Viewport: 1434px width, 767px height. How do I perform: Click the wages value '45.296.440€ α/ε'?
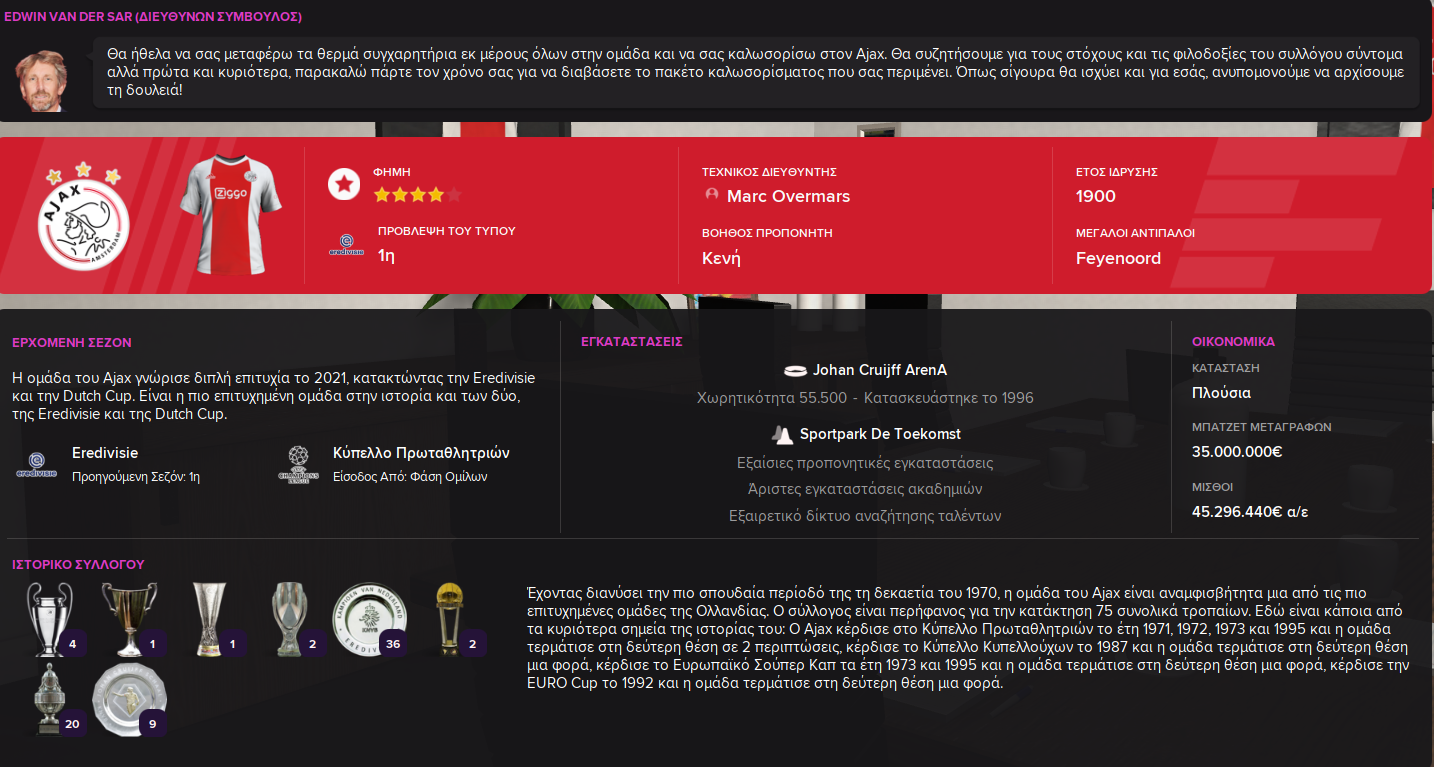click(x=1250, y=512)
